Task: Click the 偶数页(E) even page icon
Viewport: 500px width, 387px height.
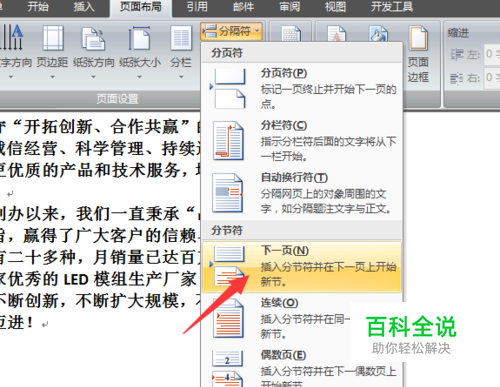Action: [x=228, y=368]
